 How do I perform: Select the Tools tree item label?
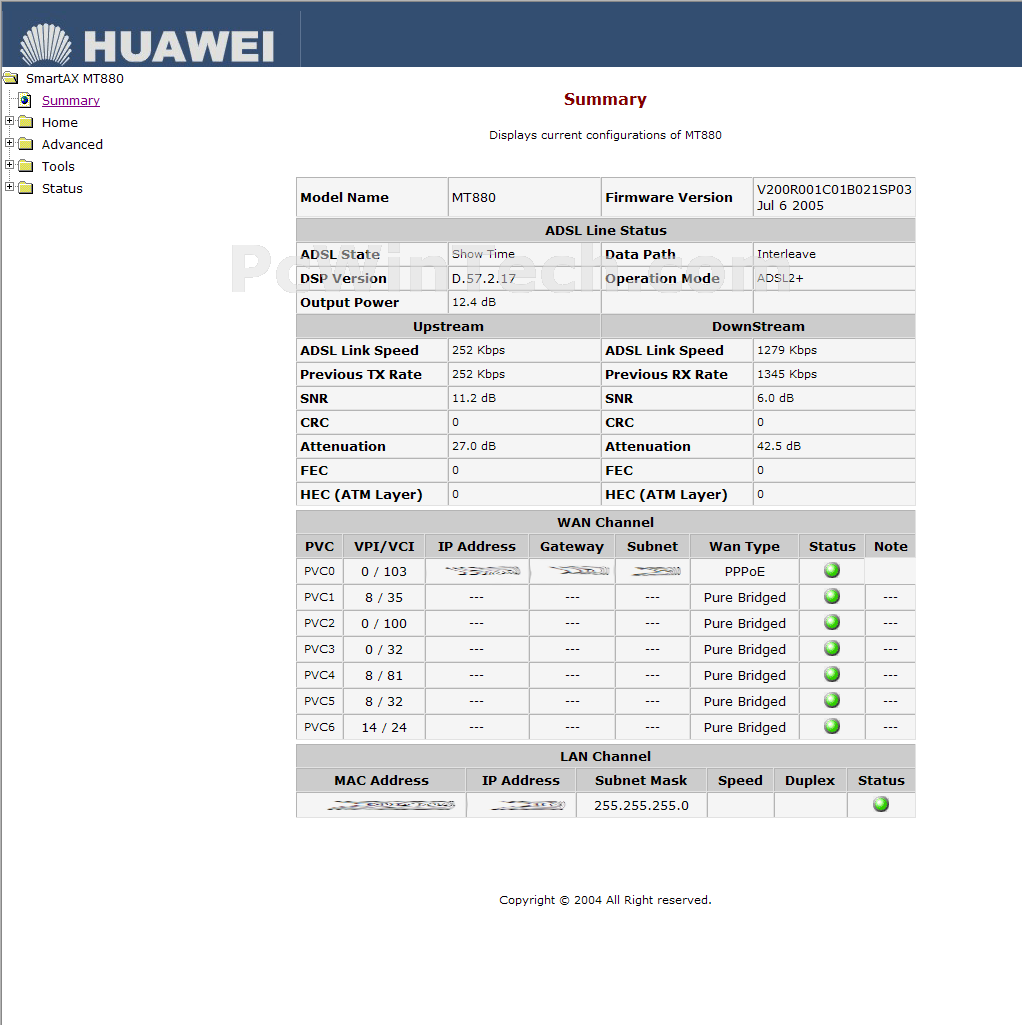pyautogui.click(x=58, y=166)
